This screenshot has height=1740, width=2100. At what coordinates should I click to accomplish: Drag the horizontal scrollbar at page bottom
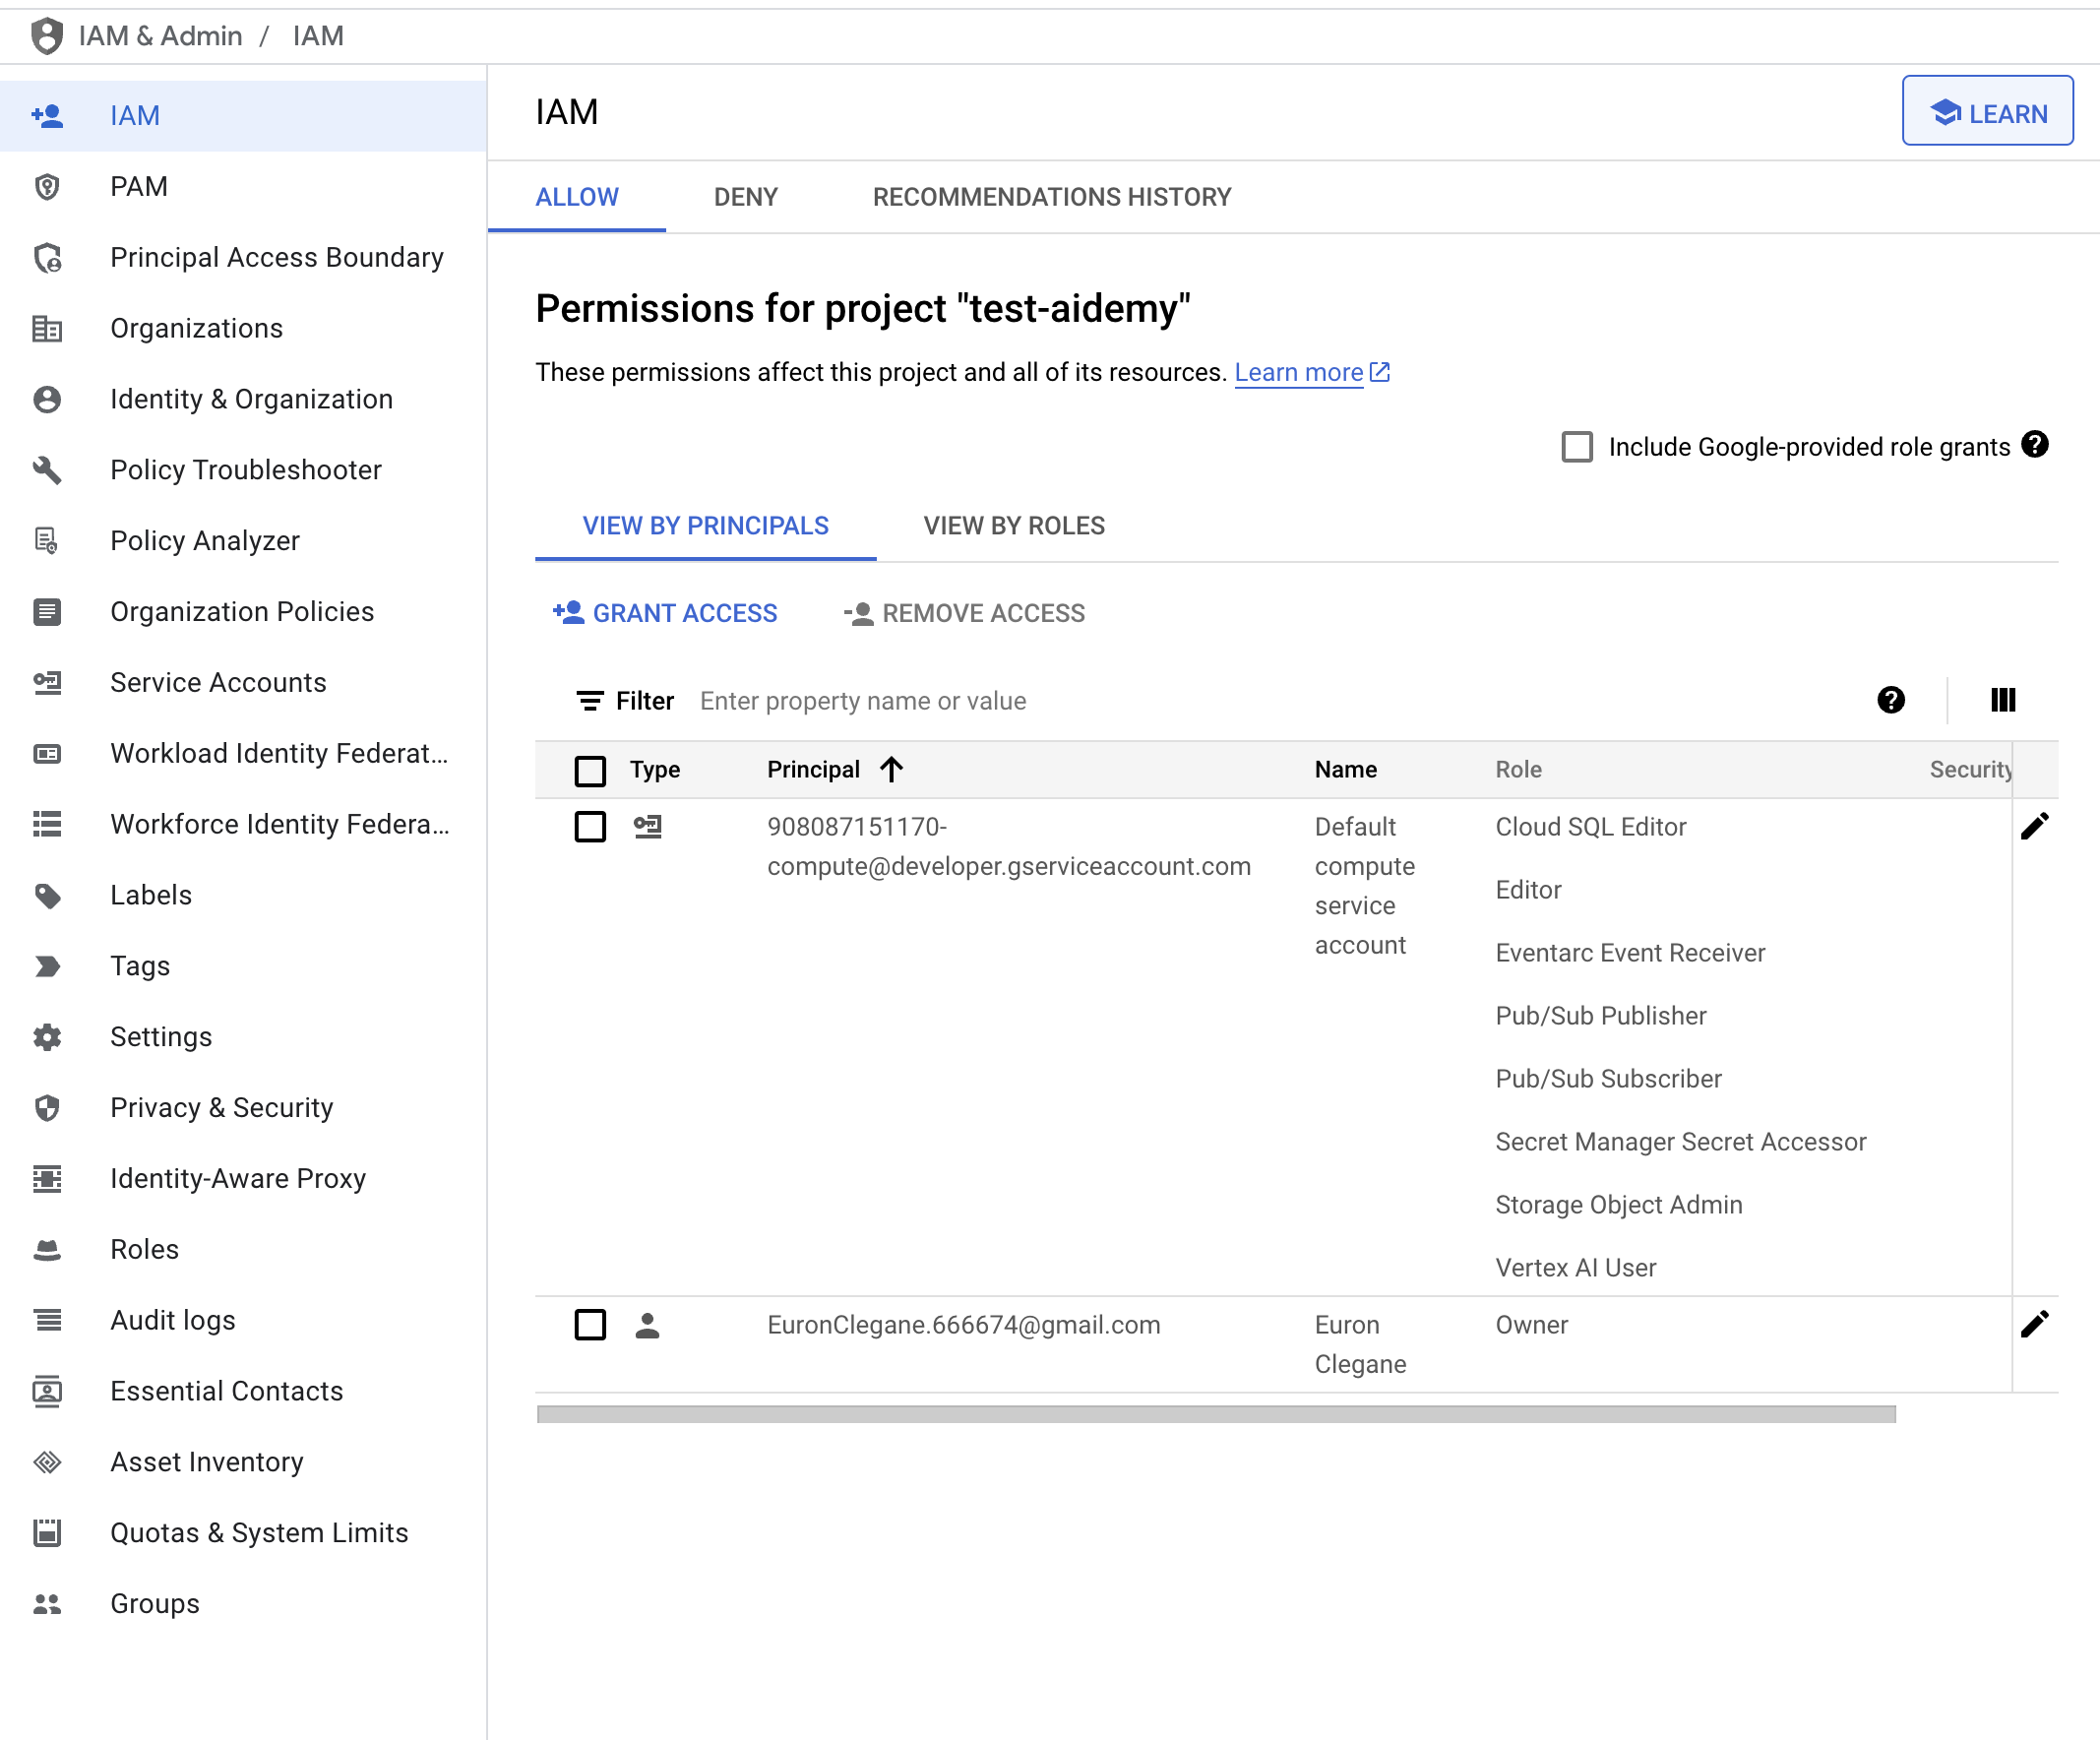(1215, 1414)
